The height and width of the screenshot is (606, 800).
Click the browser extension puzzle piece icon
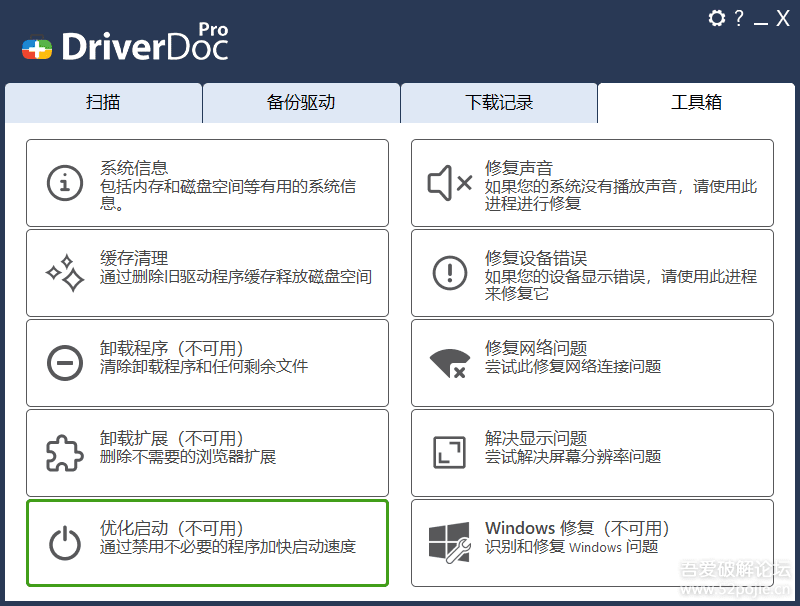65,453
